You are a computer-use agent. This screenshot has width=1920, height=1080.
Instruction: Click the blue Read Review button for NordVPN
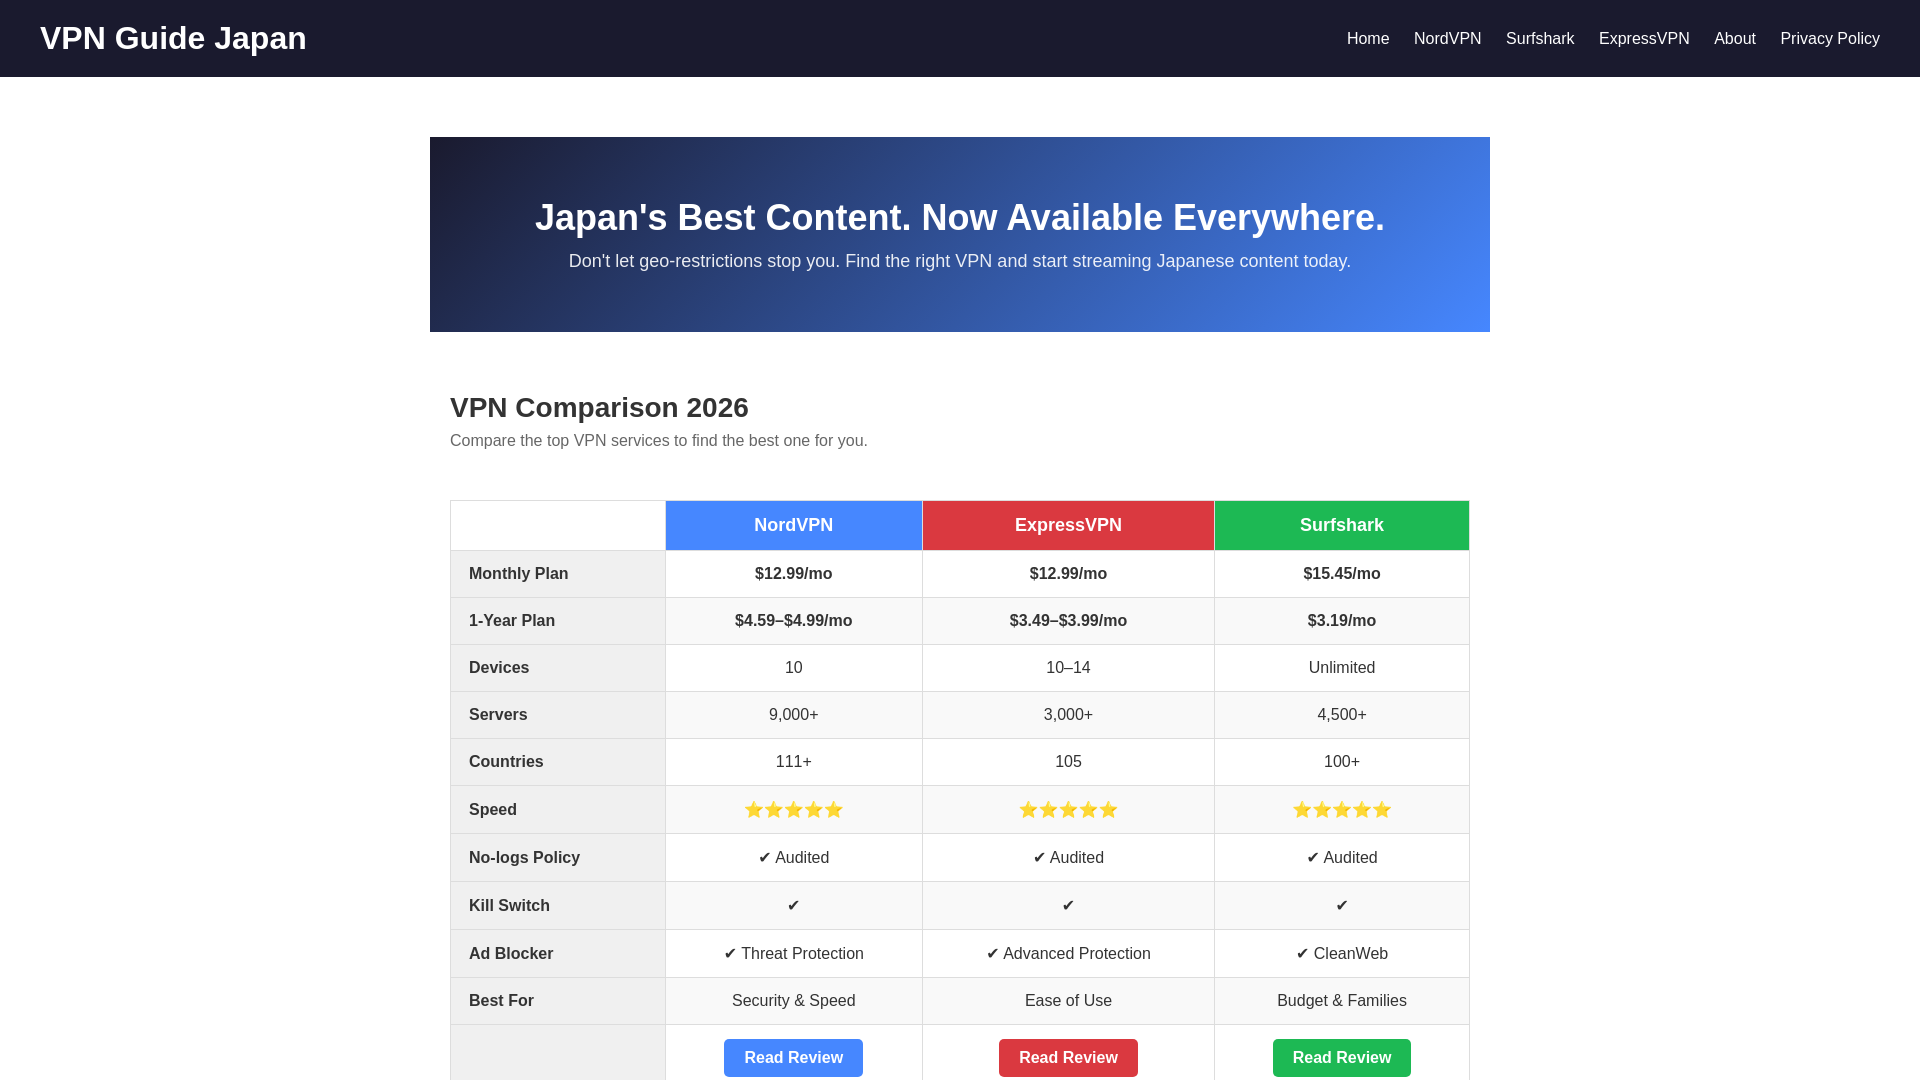coord(793,1058)
